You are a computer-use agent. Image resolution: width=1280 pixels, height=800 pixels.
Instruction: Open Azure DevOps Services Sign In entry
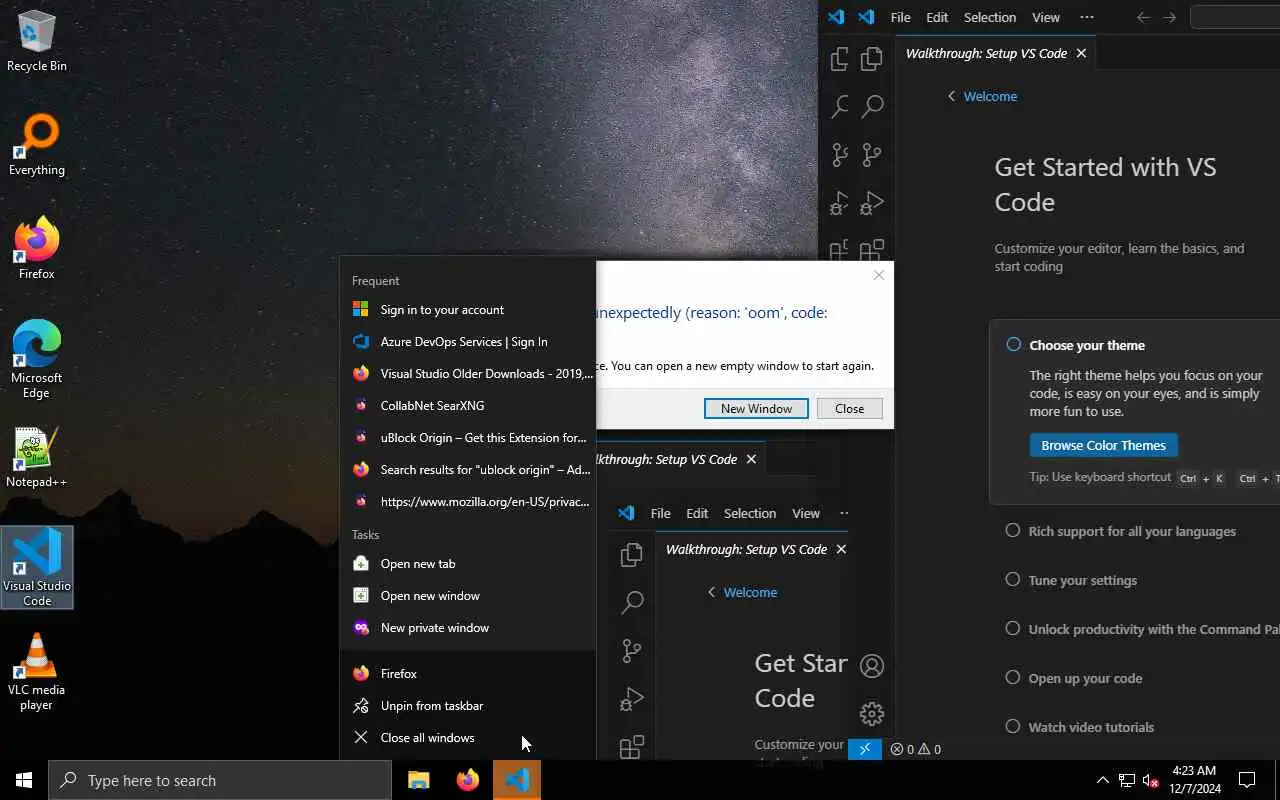click(468, 341)
